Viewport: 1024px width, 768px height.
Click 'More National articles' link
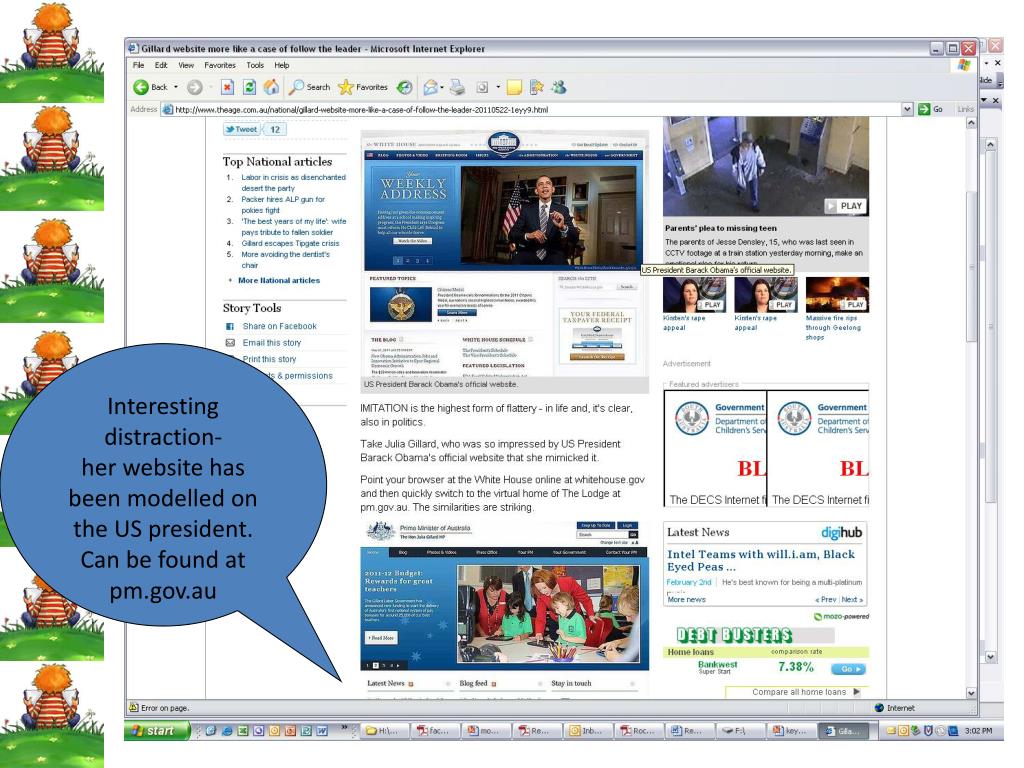coord(279,280)
